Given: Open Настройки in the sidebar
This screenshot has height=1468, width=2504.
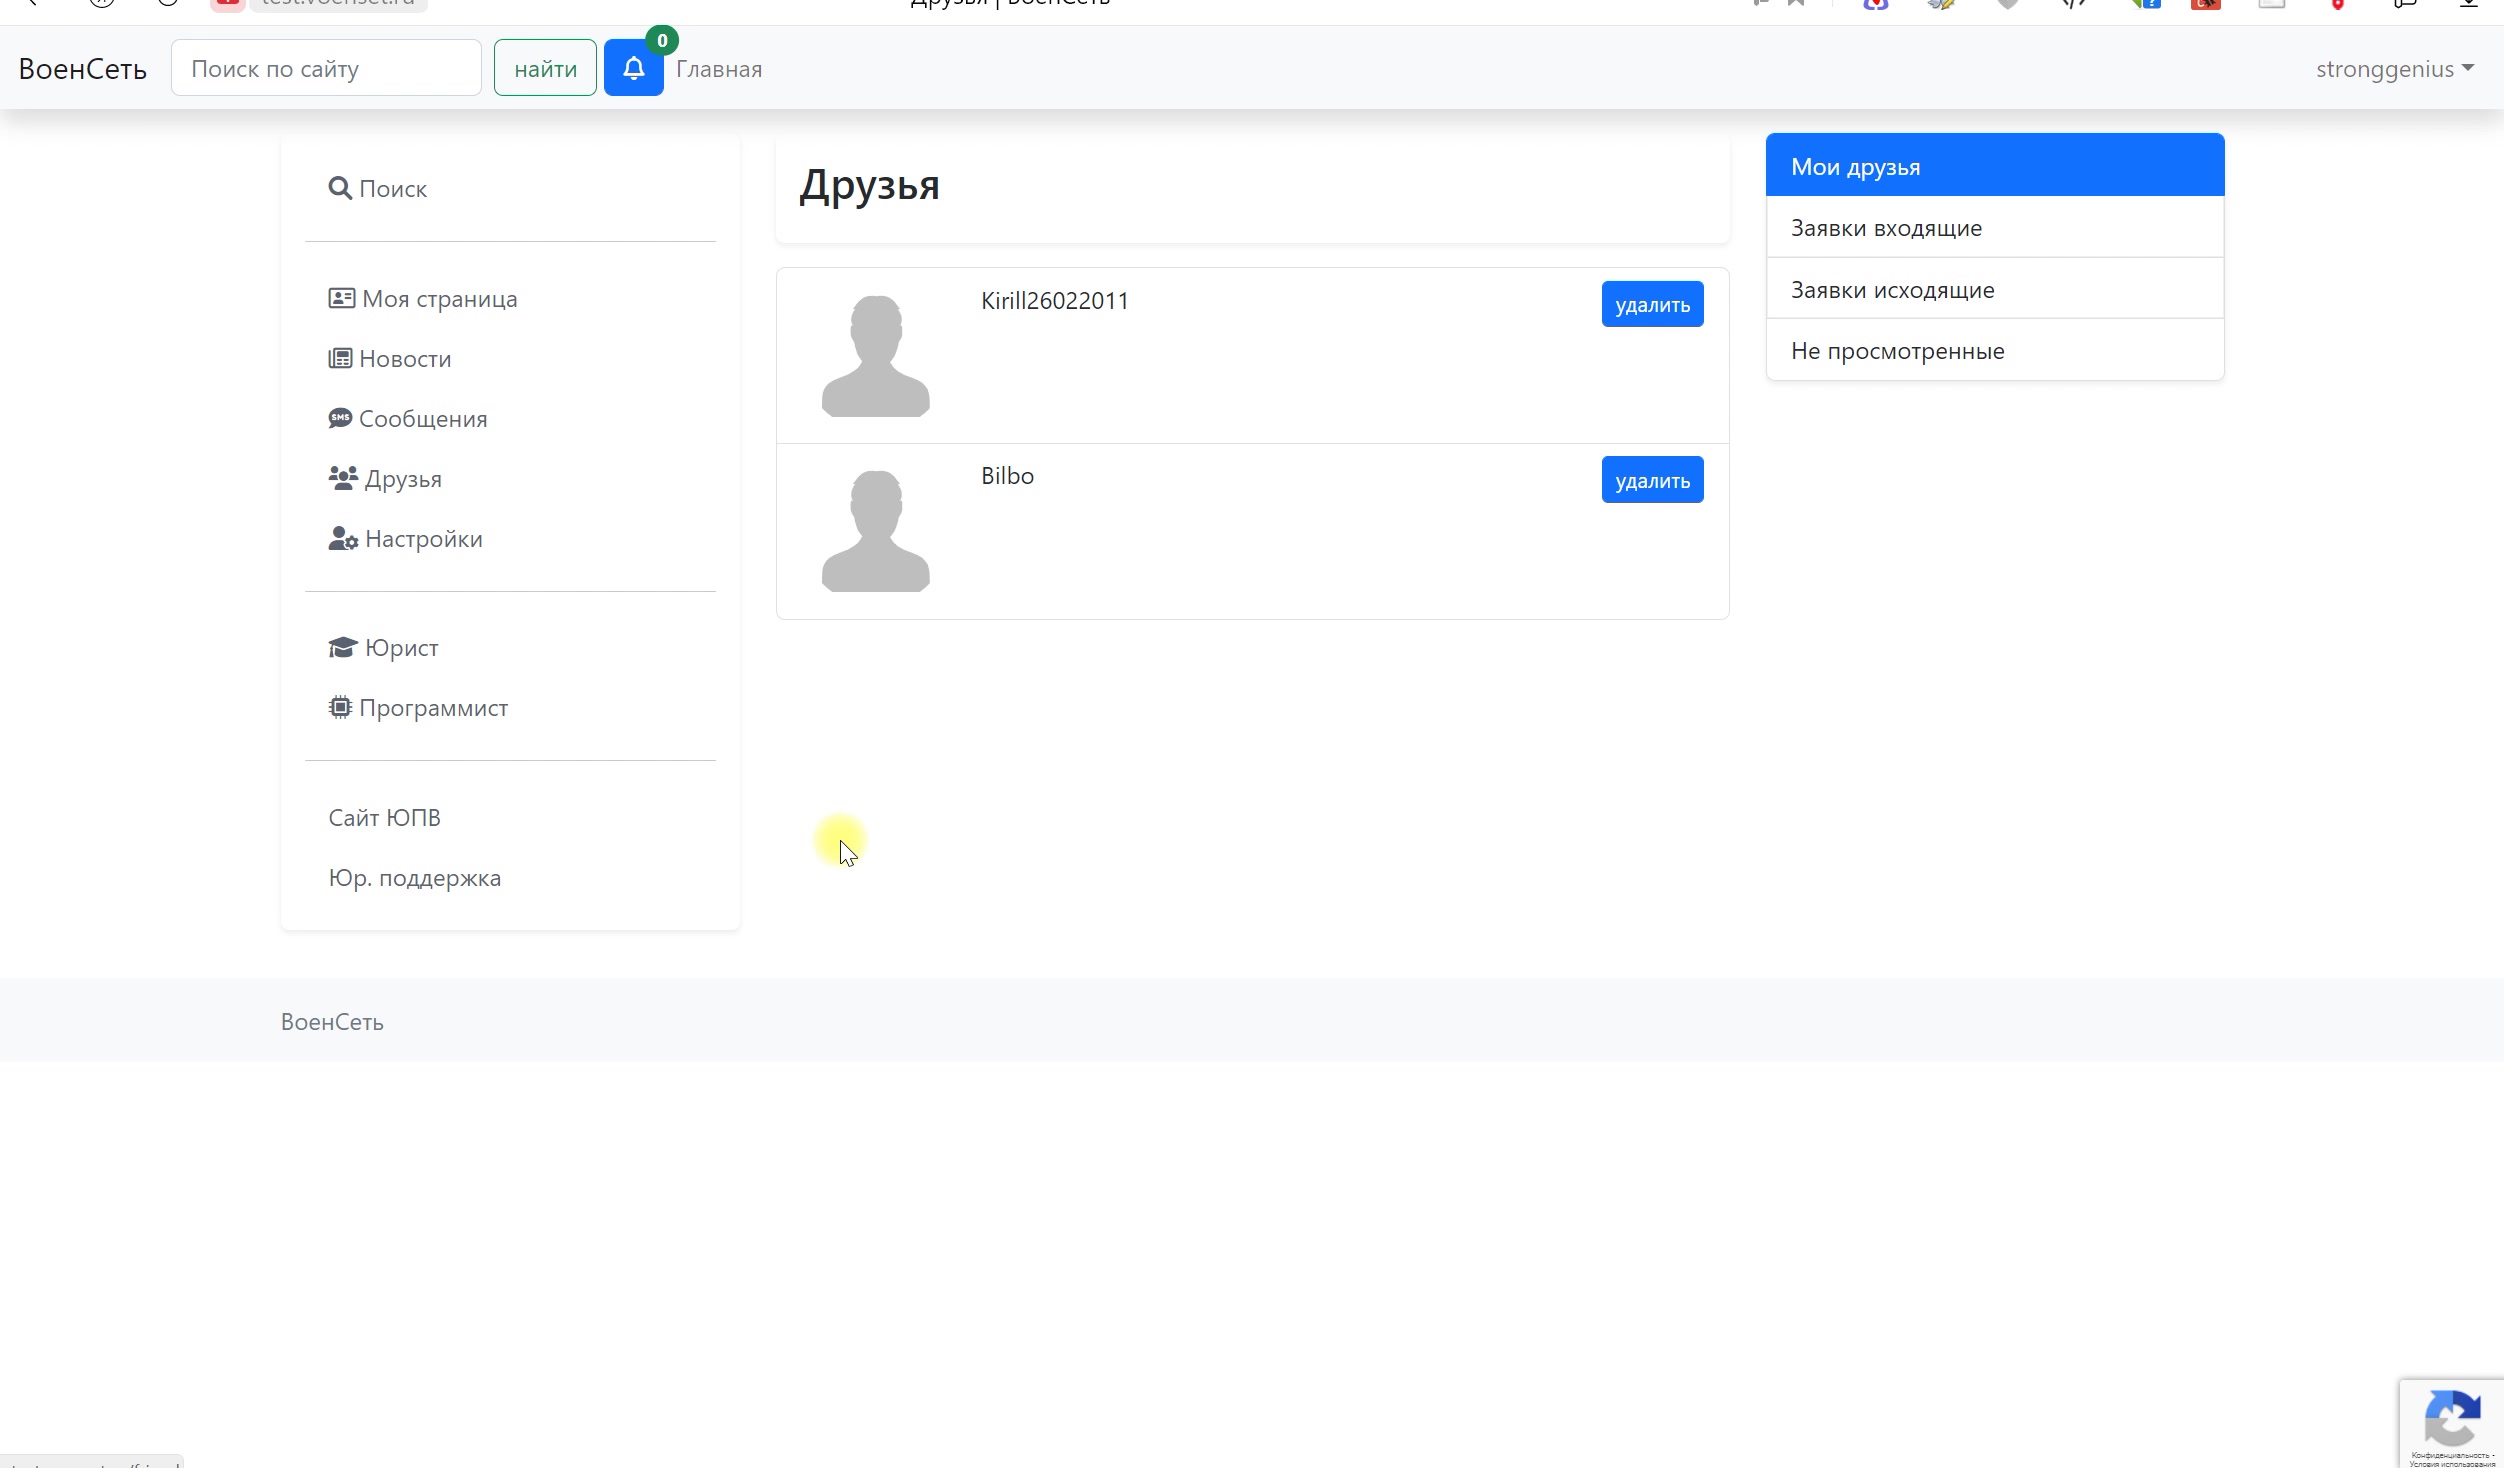Looking at the screenshot, I should [x=405, y=539].
